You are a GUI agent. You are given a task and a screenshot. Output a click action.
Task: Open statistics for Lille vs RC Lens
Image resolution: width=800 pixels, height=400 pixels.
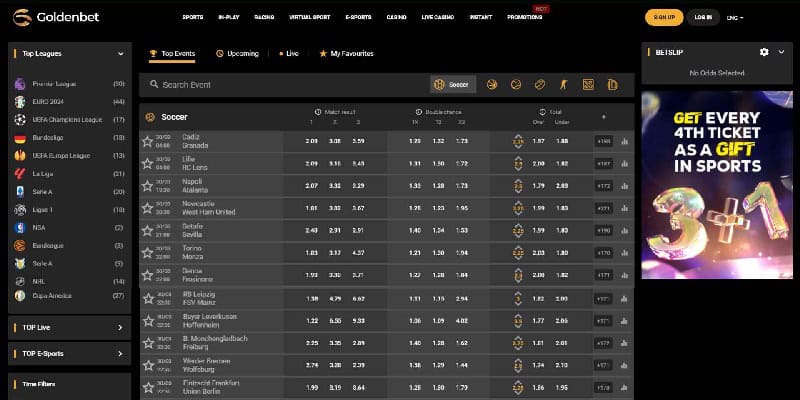click(624, 164)
